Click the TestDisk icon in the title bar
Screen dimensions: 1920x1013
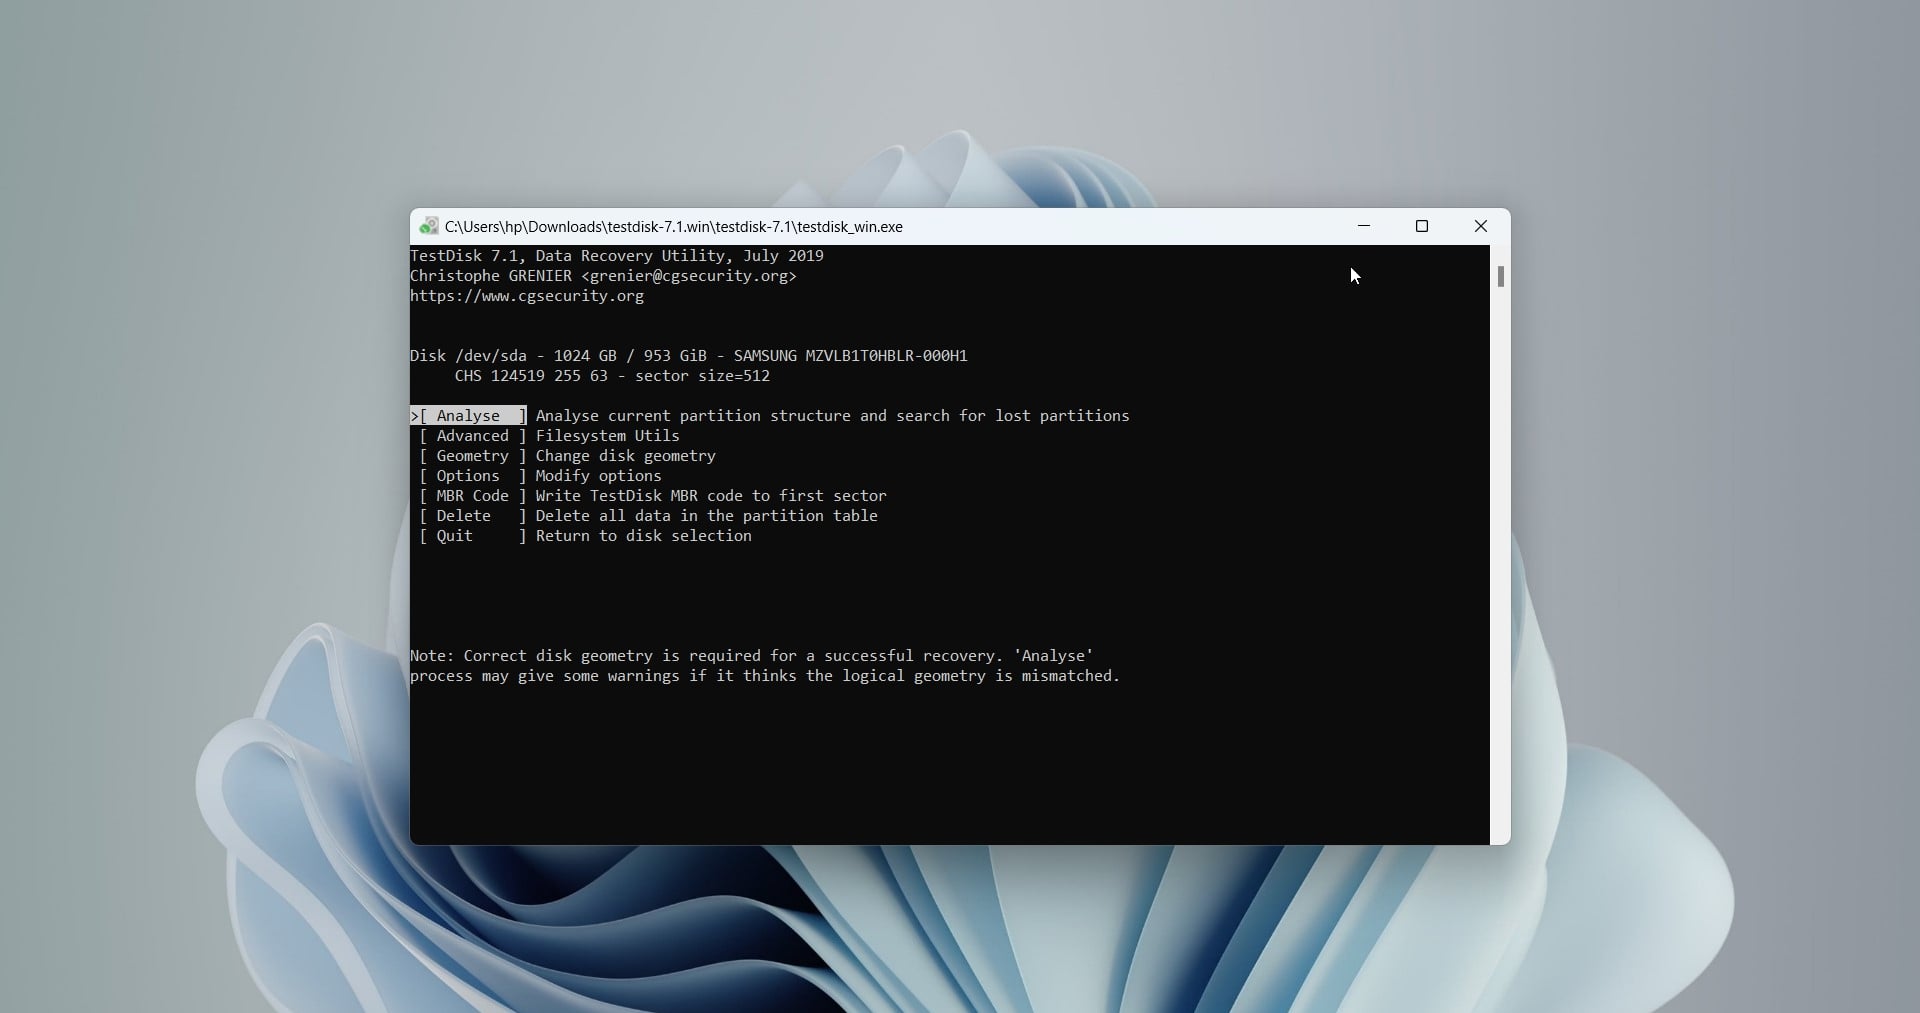click(429, 227)
